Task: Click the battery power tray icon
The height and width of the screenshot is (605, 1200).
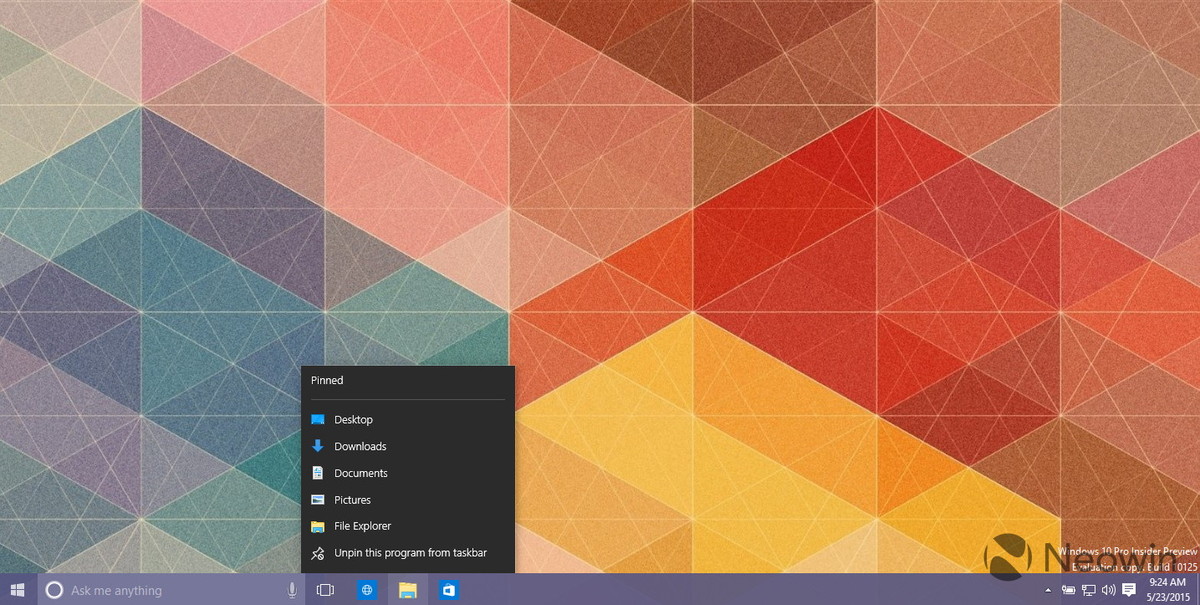Action: 1068,590
